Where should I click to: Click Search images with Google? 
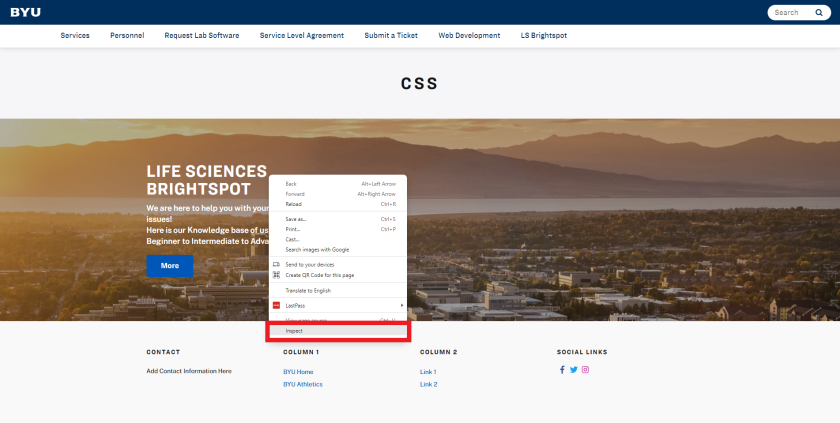pyautogui.click(x=317, y=249)
